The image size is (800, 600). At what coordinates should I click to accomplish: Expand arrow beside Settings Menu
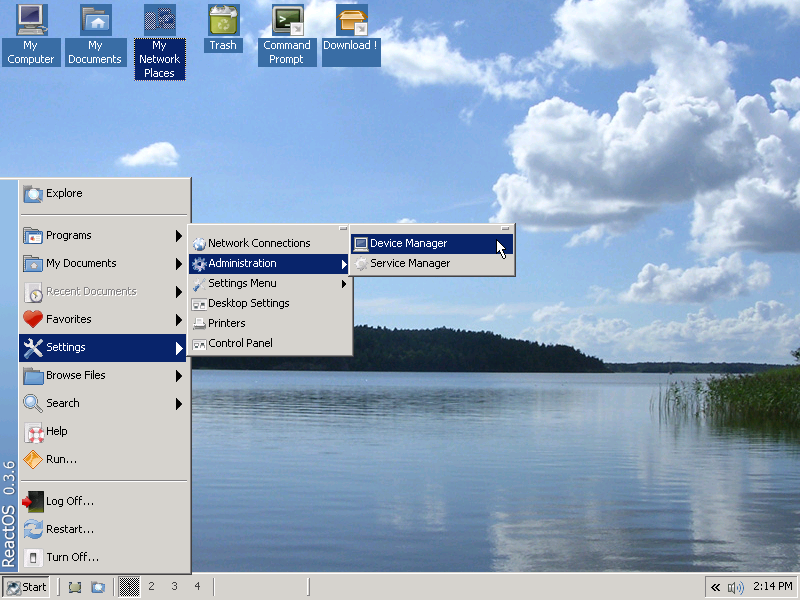coord(344,284)
